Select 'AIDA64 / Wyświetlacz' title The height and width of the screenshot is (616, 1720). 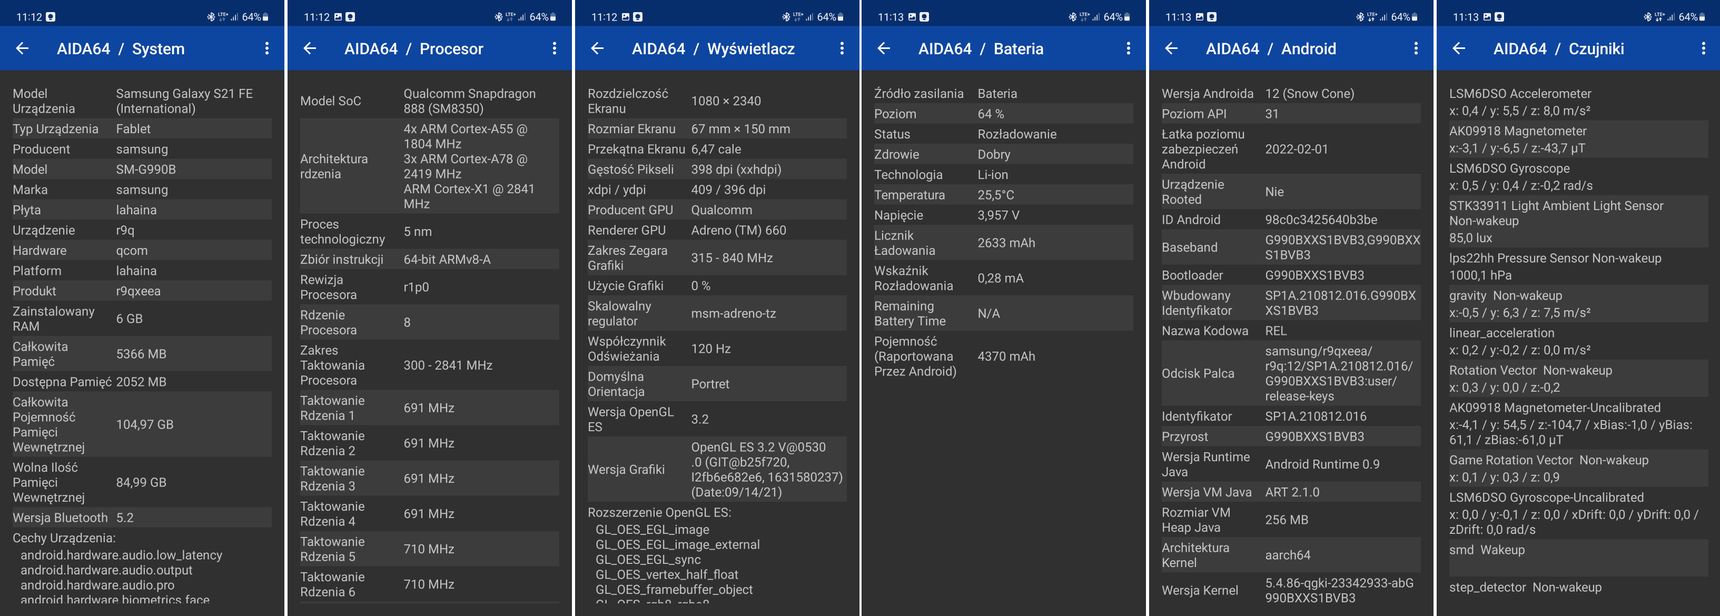[x=714, y=48]
